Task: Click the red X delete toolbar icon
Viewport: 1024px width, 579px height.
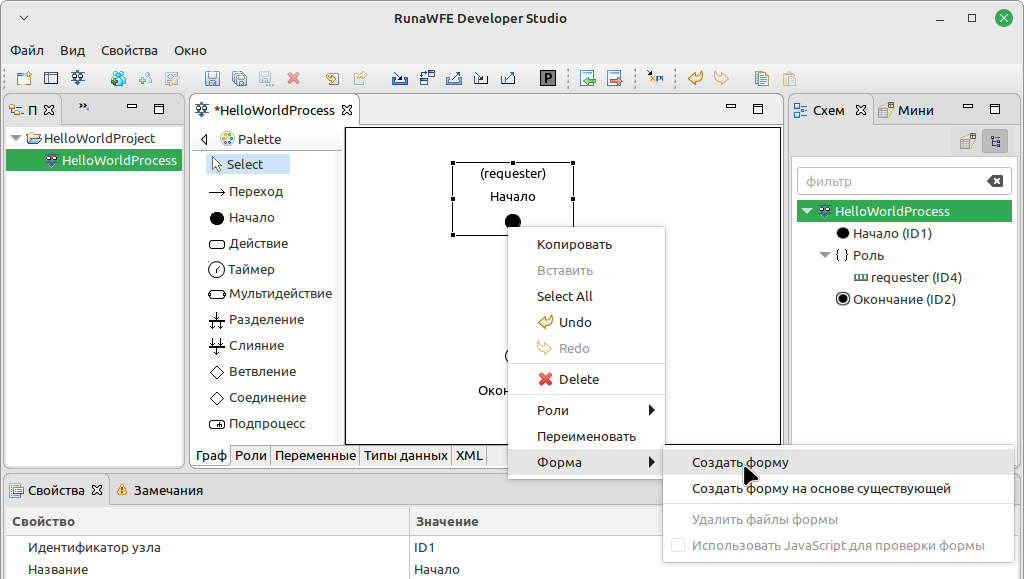Action: pyautogui.click(x=293, y=78)
